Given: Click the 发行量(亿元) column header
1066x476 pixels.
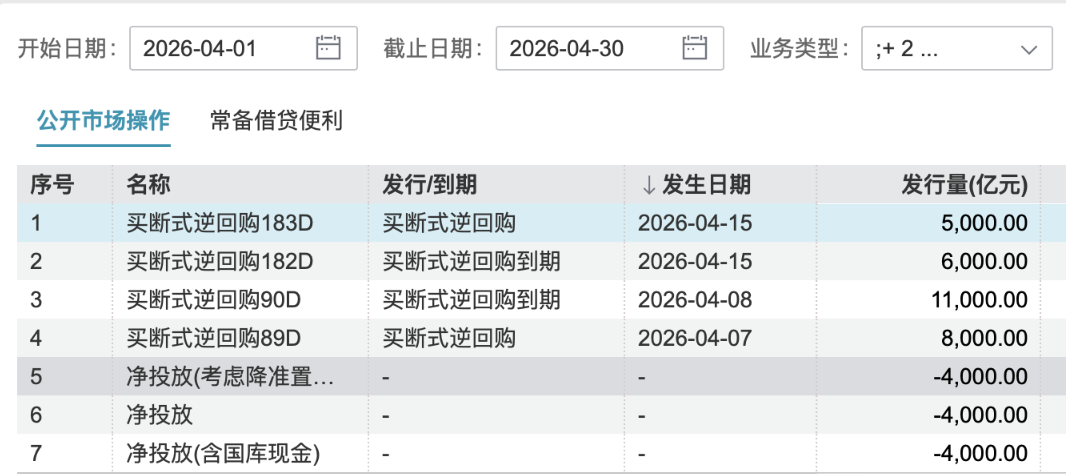Looking at the screenshot, I should 964,185.
